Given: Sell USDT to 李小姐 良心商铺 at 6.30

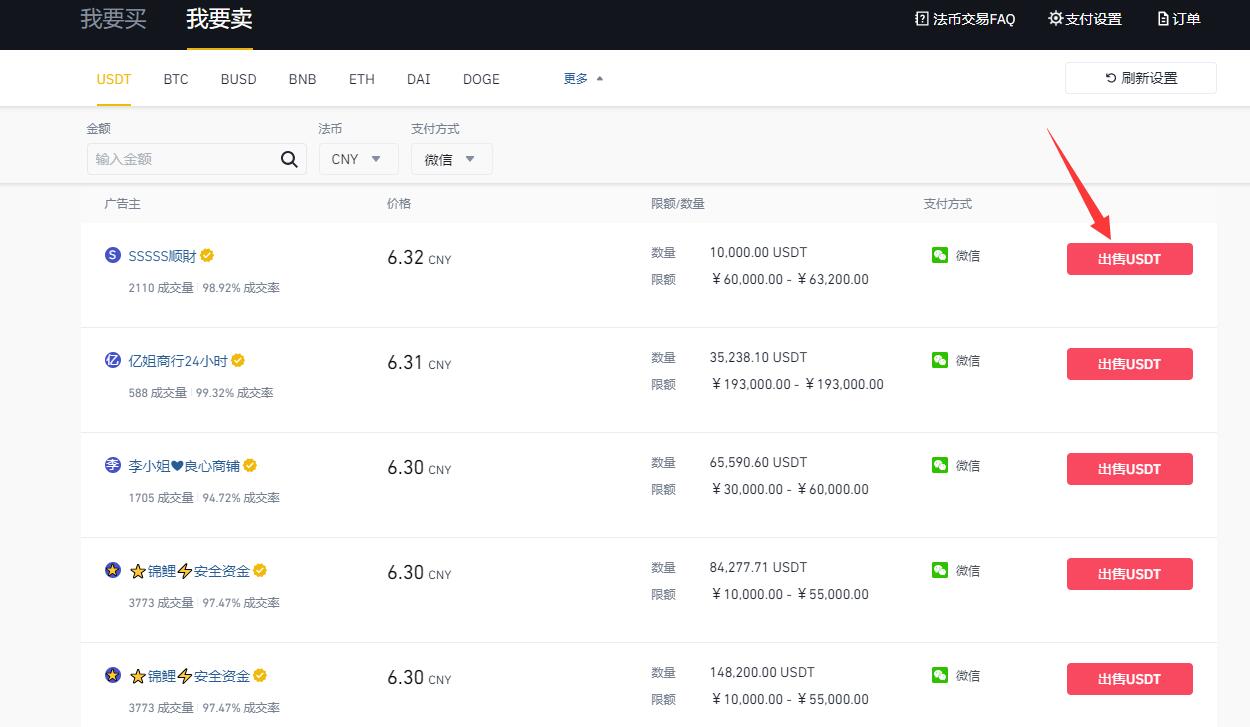Looking at the screenshot, I should tap(1129, 469).
